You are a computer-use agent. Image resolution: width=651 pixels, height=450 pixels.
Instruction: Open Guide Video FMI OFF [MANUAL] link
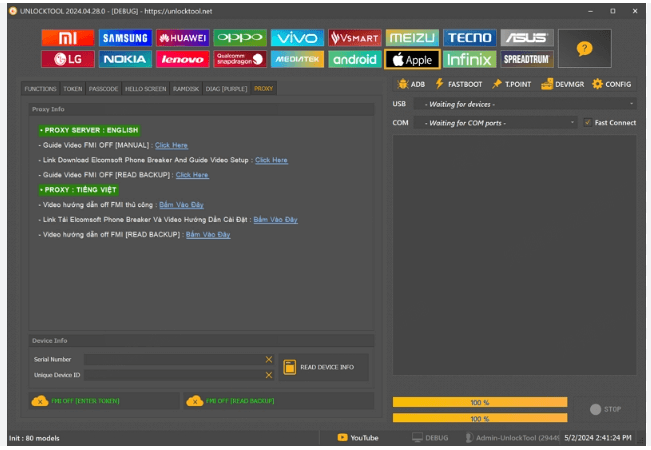(171, 145)
